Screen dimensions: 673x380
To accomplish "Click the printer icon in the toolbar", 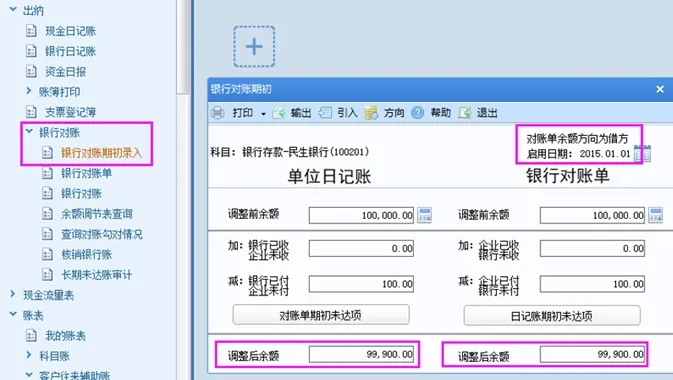I will pyautogui.click(x=218, y=113).
